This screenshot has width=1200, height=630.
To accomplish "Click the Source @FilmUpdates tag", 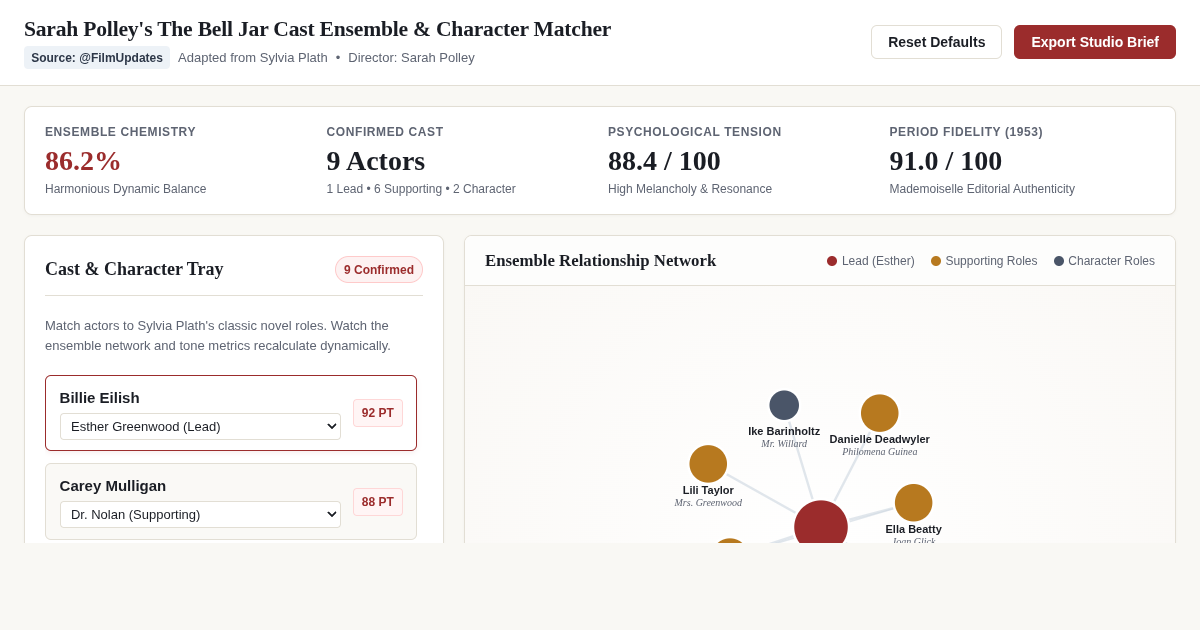I will coord(97,58).
